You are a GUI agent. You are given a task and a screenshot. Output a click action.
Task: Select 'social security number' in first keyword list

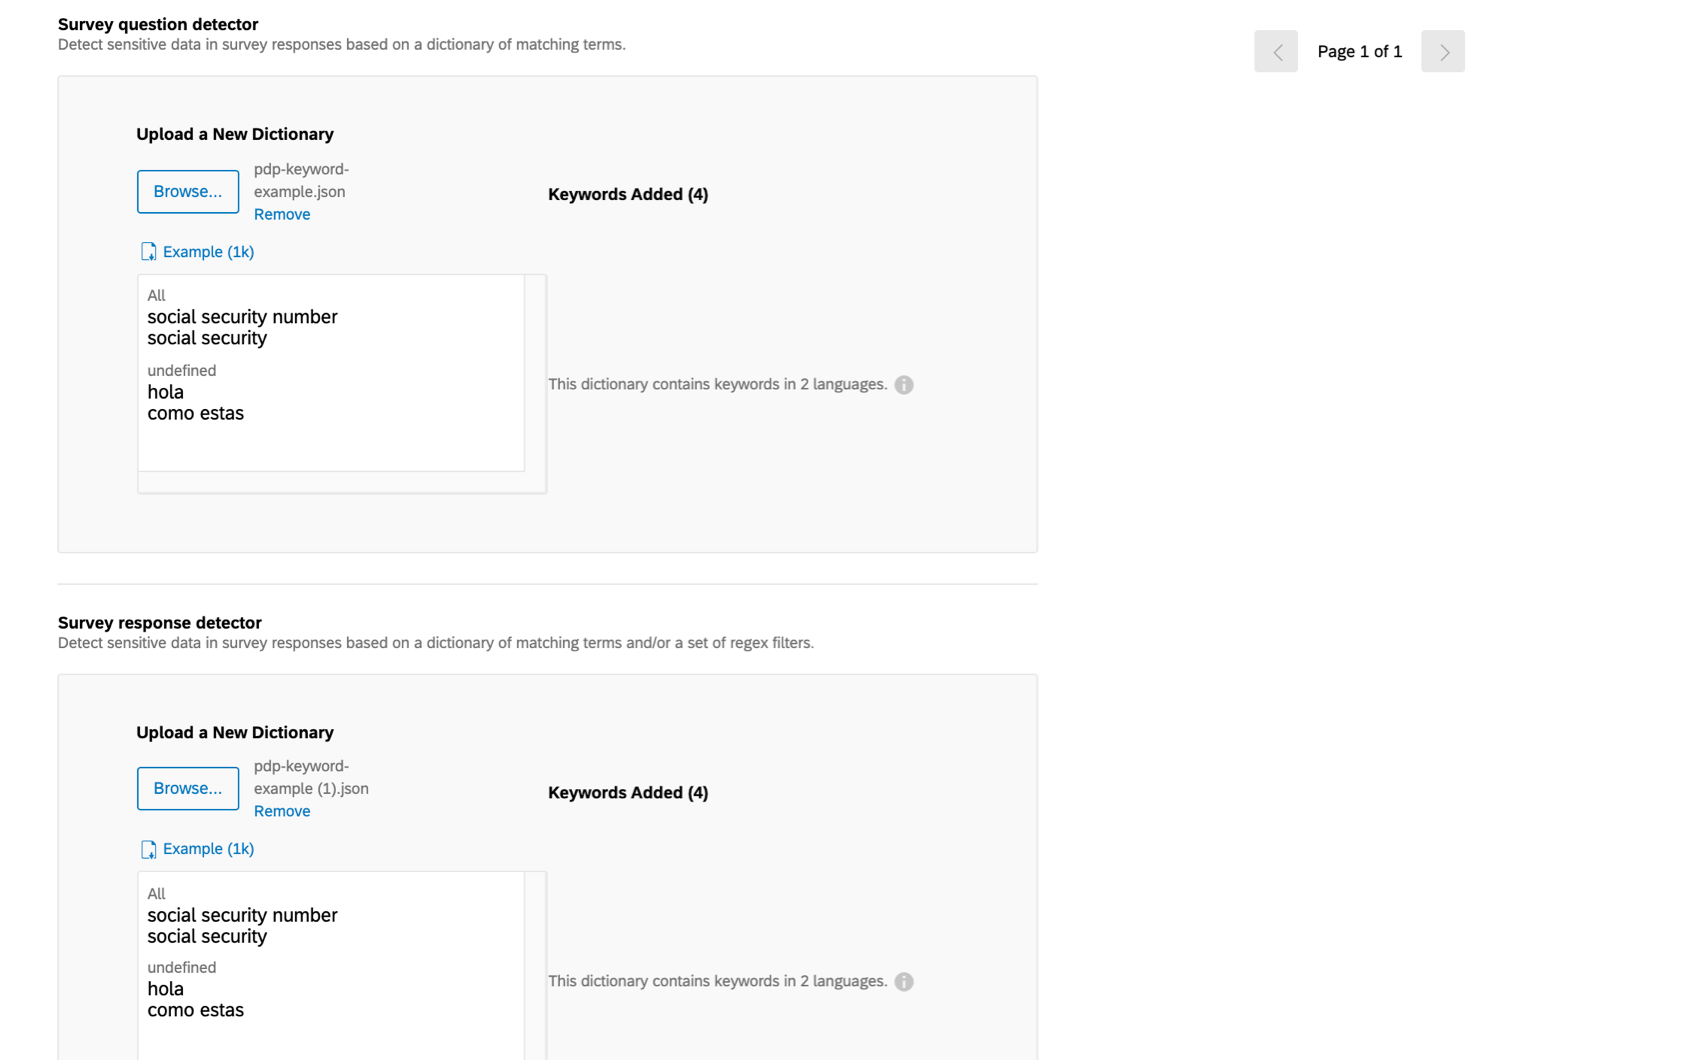pos(242,317)
